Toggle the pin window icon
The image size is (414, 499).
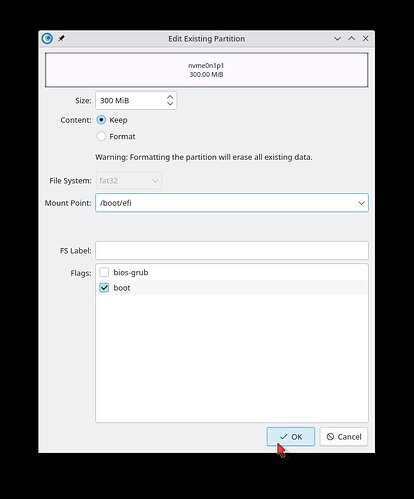[61, 38]
